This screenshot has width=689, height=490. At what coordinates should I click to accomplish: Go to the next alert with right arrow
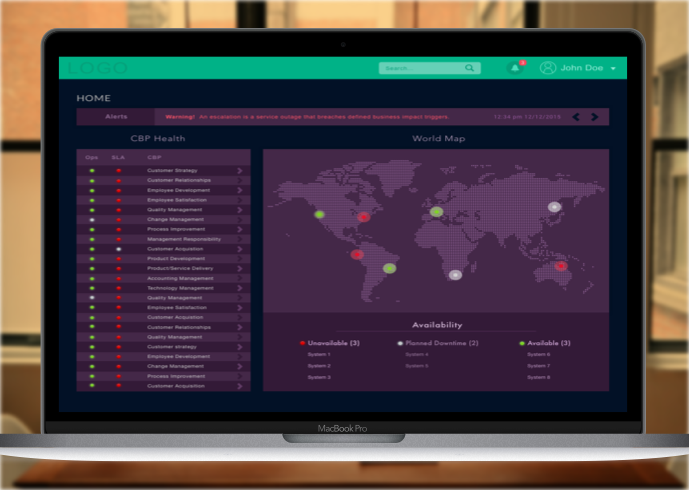[x=595, y=117]
